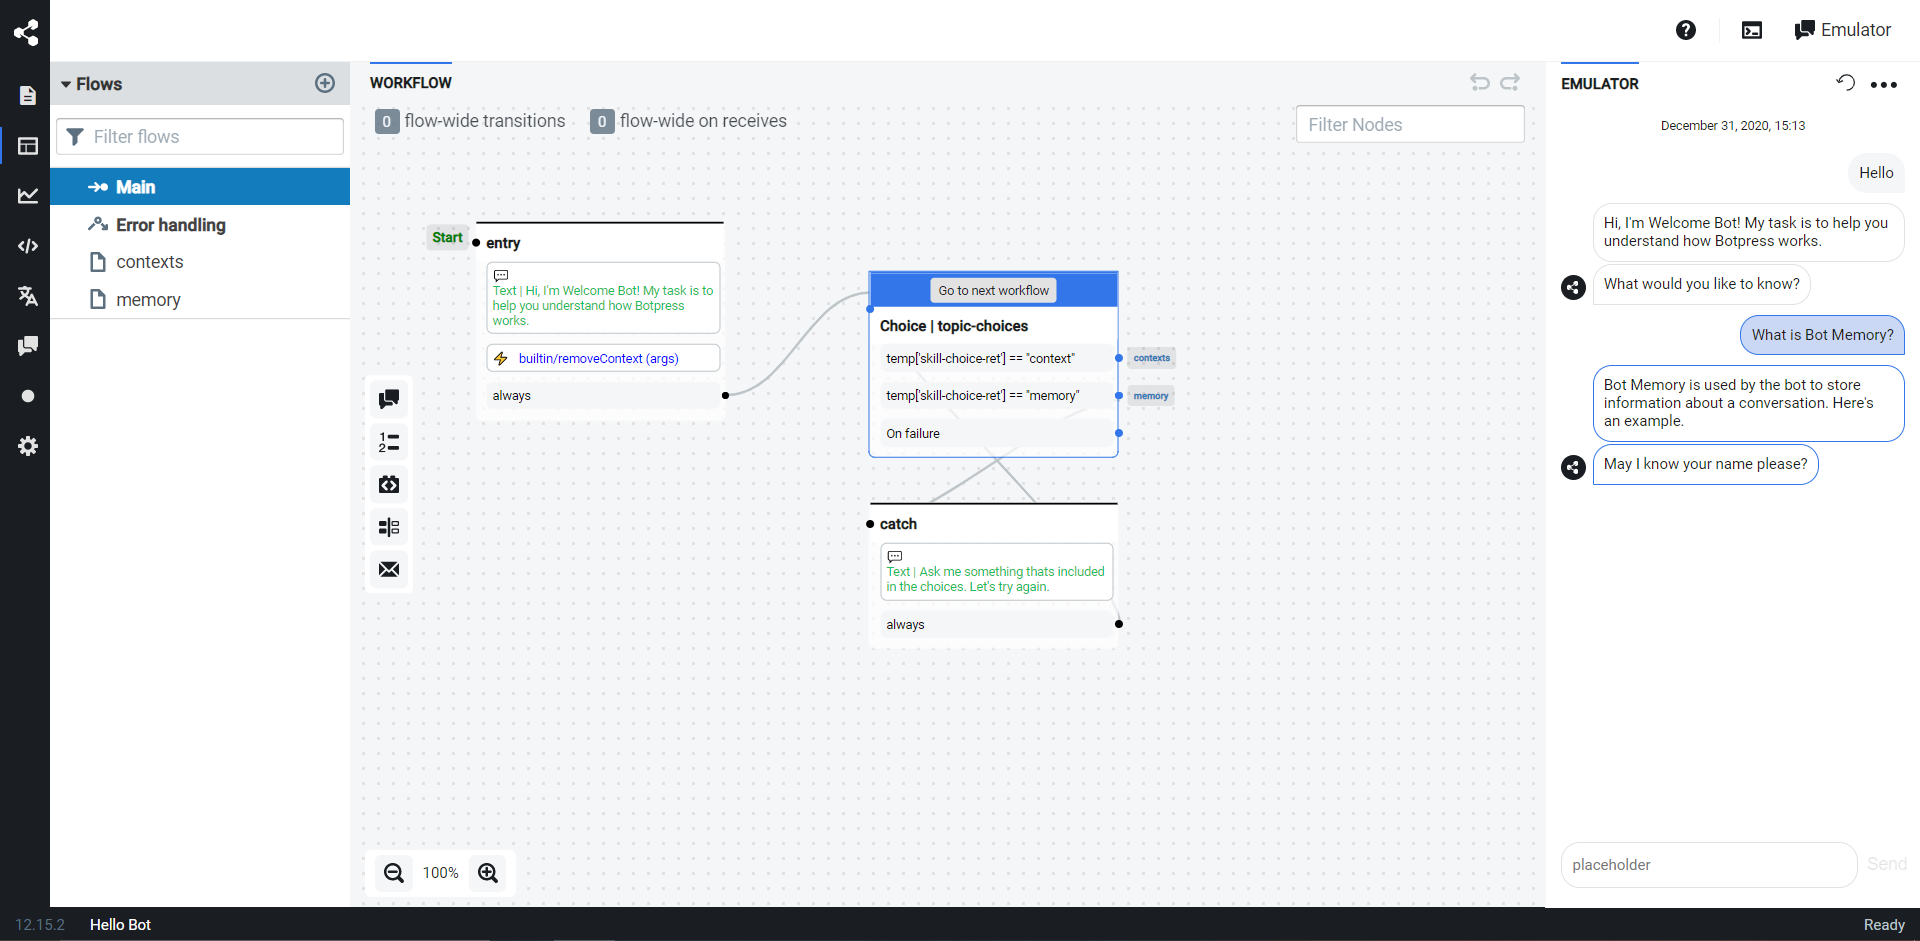Select the memory flow in the Flows list

coord(148,299)
